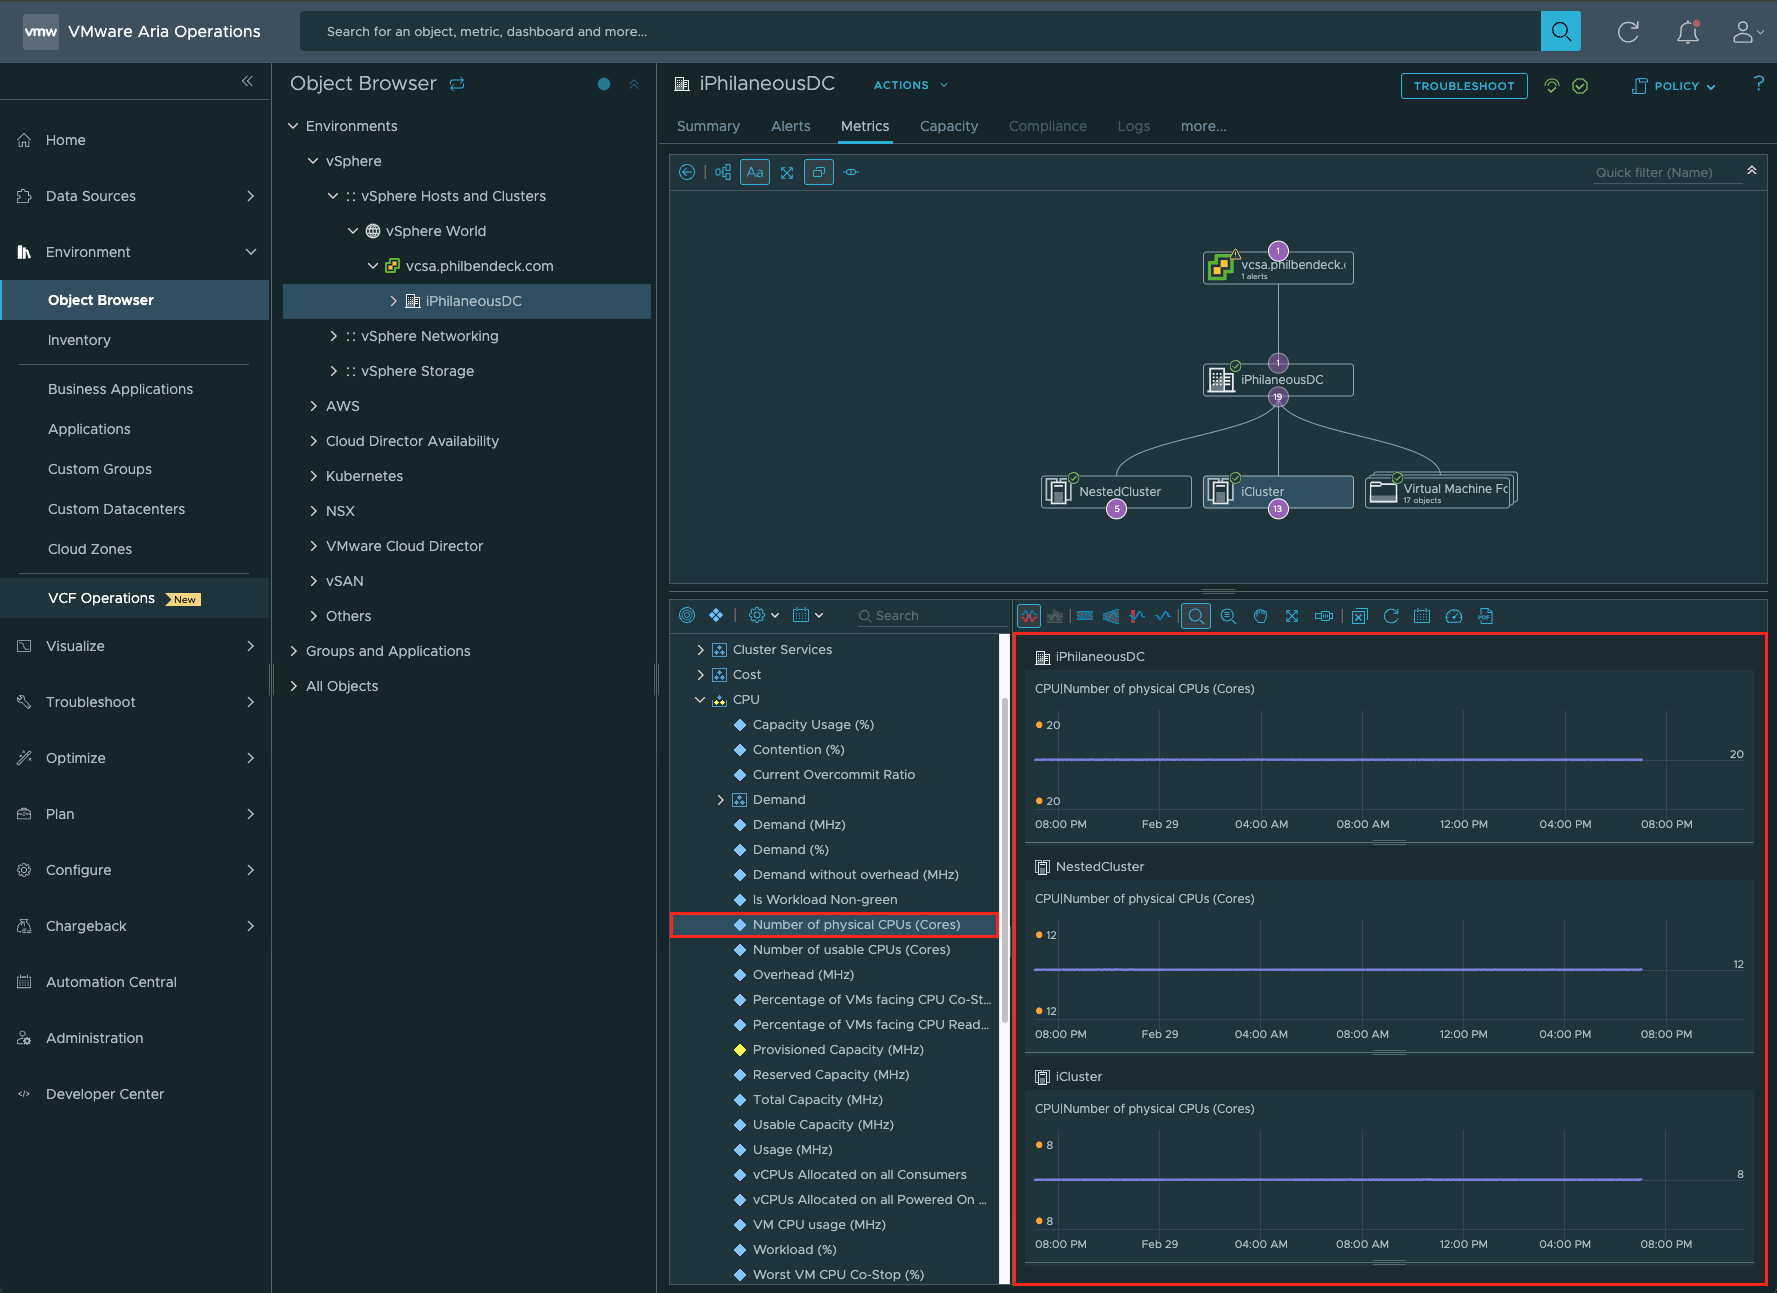Collapse the left navigation with double chevron
Screen dimensions: 1777x1293
tap(247, 81)
